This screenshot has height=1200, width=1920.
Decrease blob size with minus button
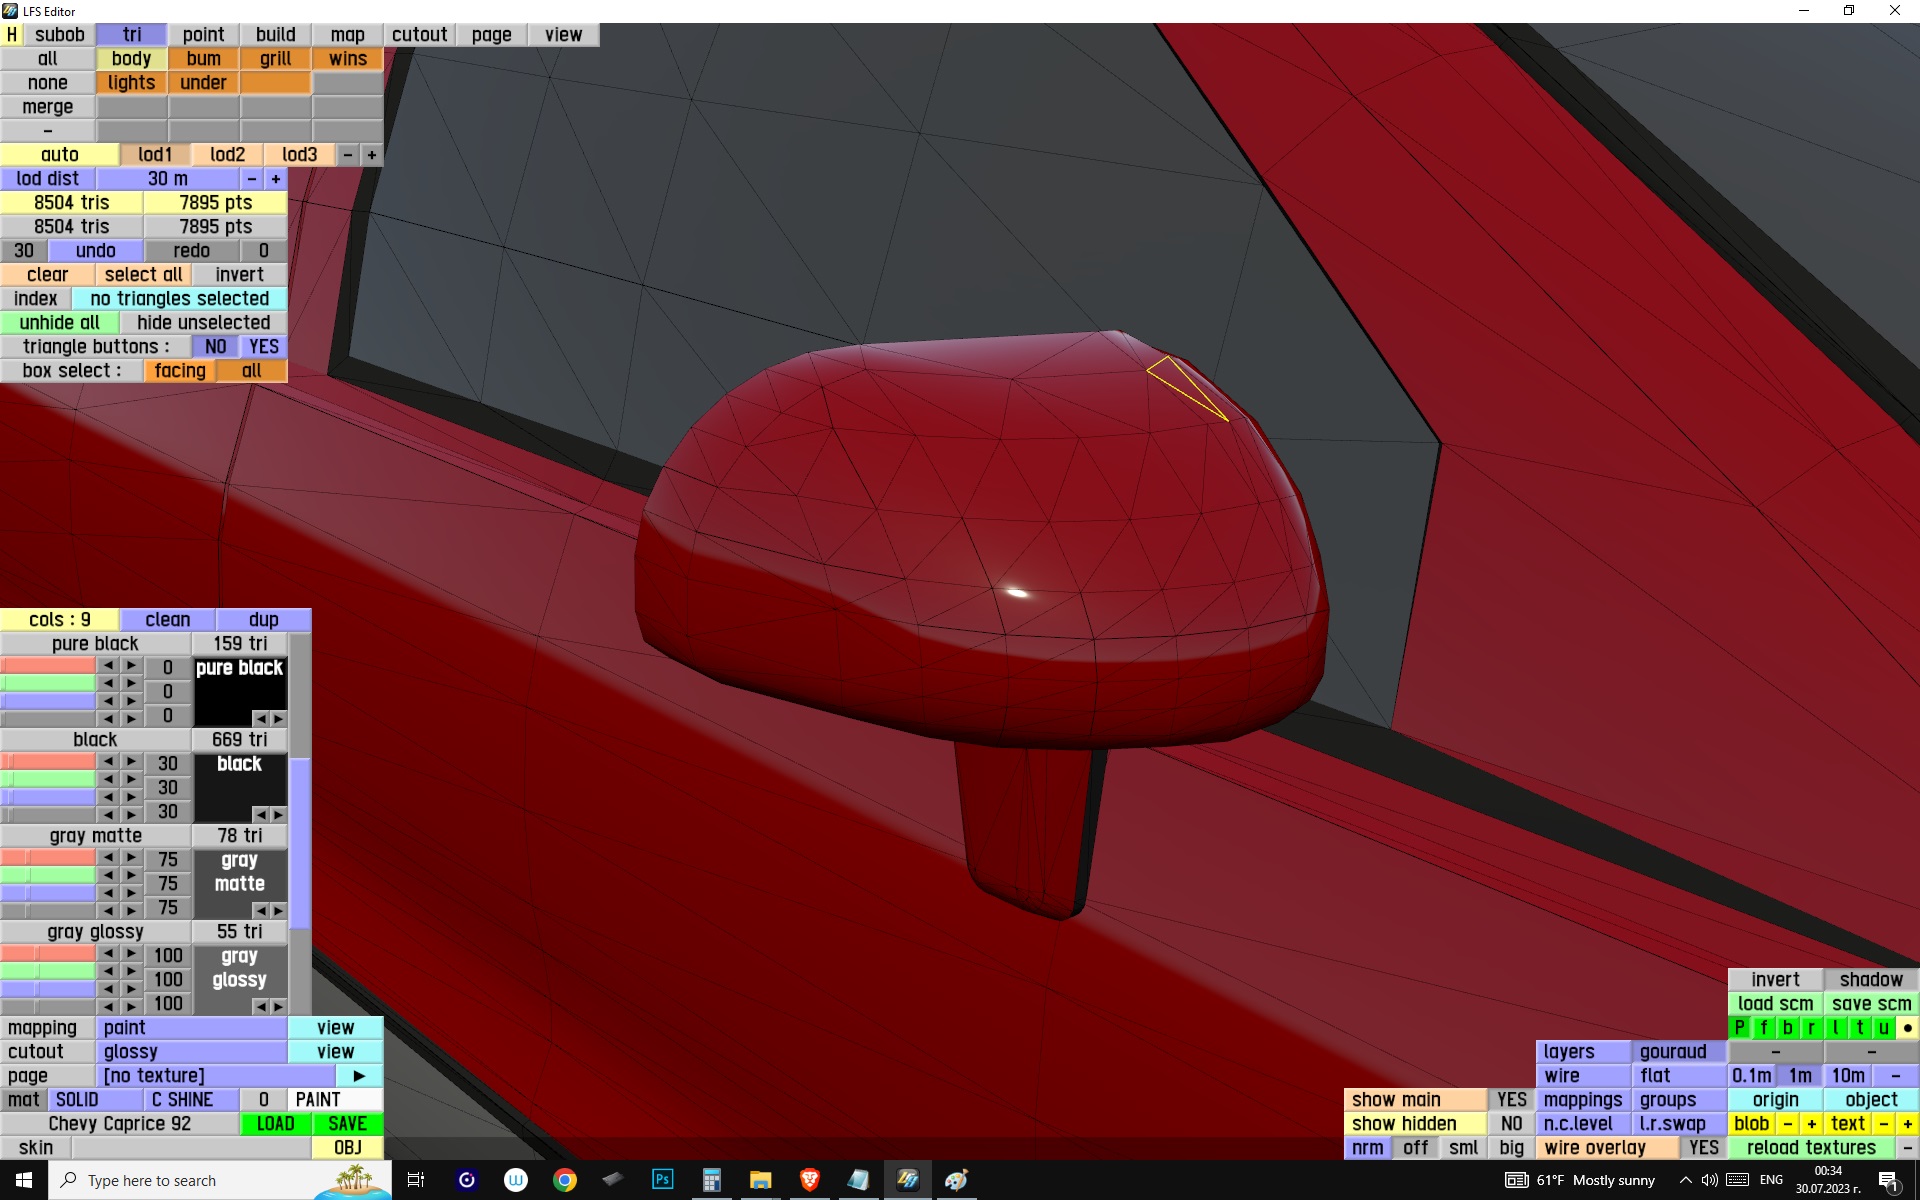pyautogui.click(x=1787, y=1123)
